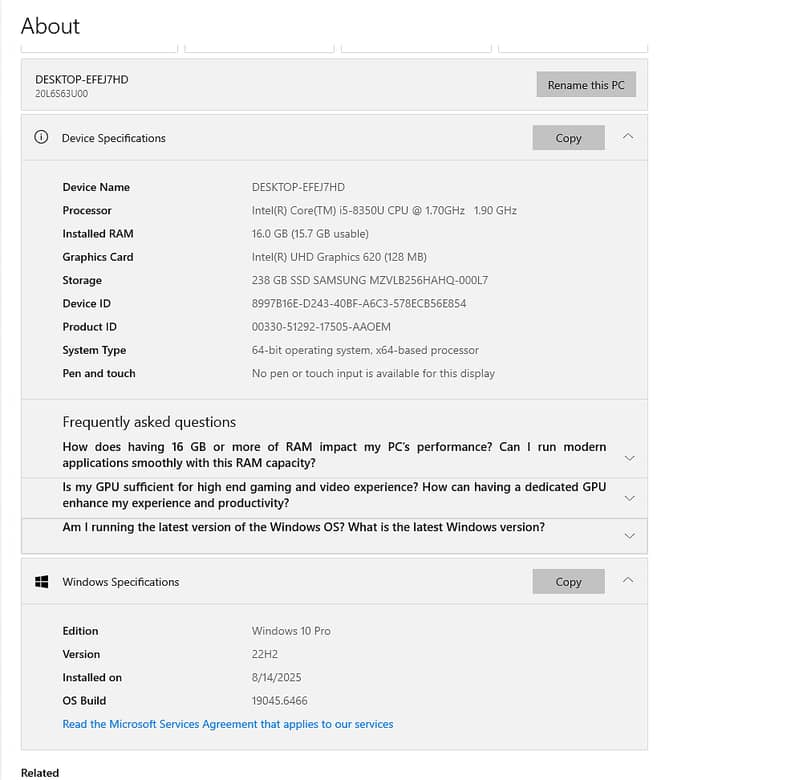Click the Windows logo icon
This screenshot has width=799, height=780.
click(41, 582)
